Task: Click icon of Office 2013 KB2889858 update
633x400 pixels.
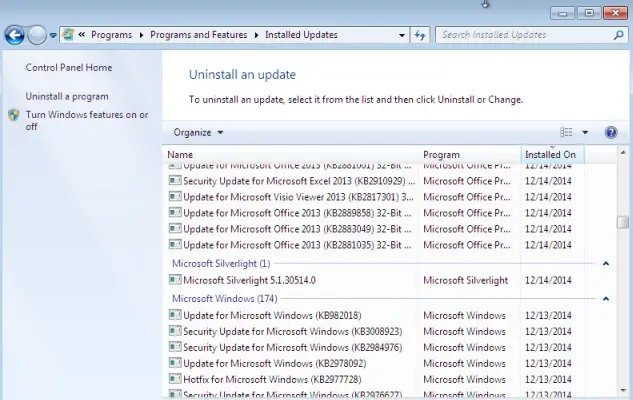Action: [x=175, y=212]
